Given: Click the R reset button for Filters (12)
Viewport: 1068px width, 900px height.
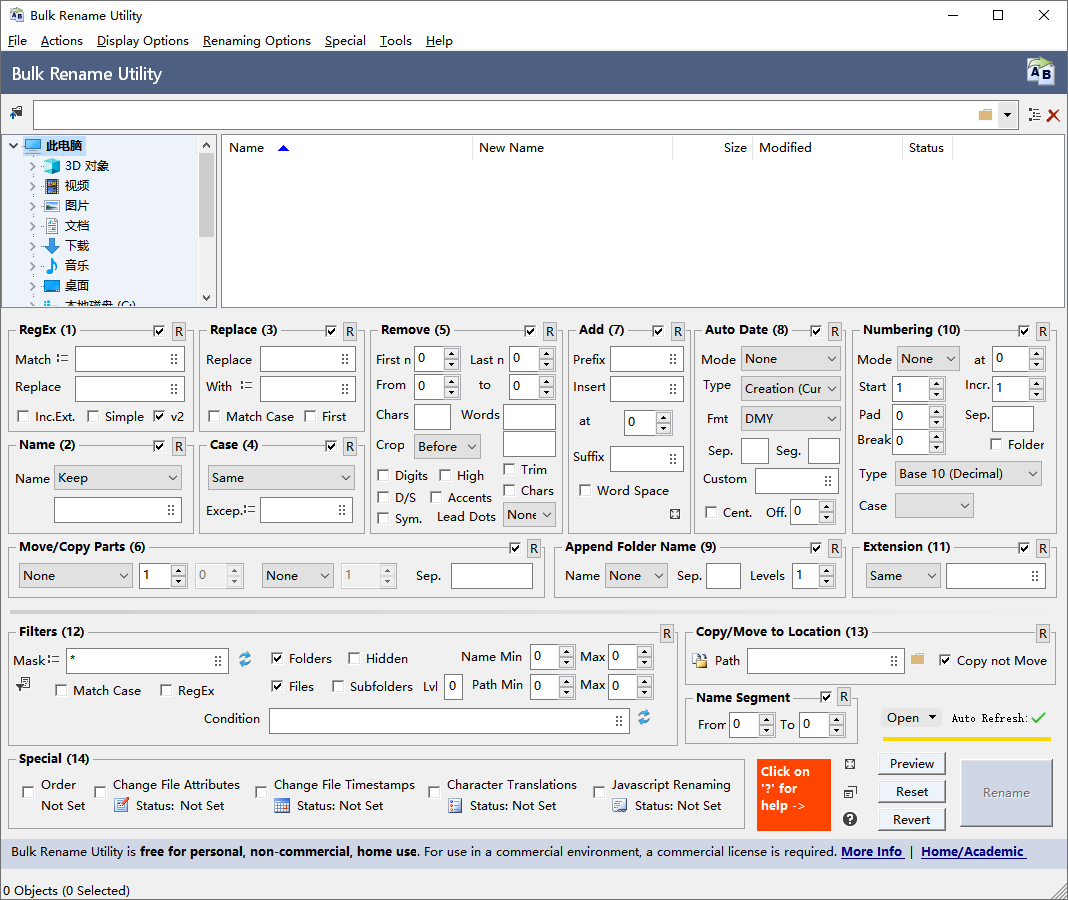Looking at the screenshot, I should [x=667, y=634].
